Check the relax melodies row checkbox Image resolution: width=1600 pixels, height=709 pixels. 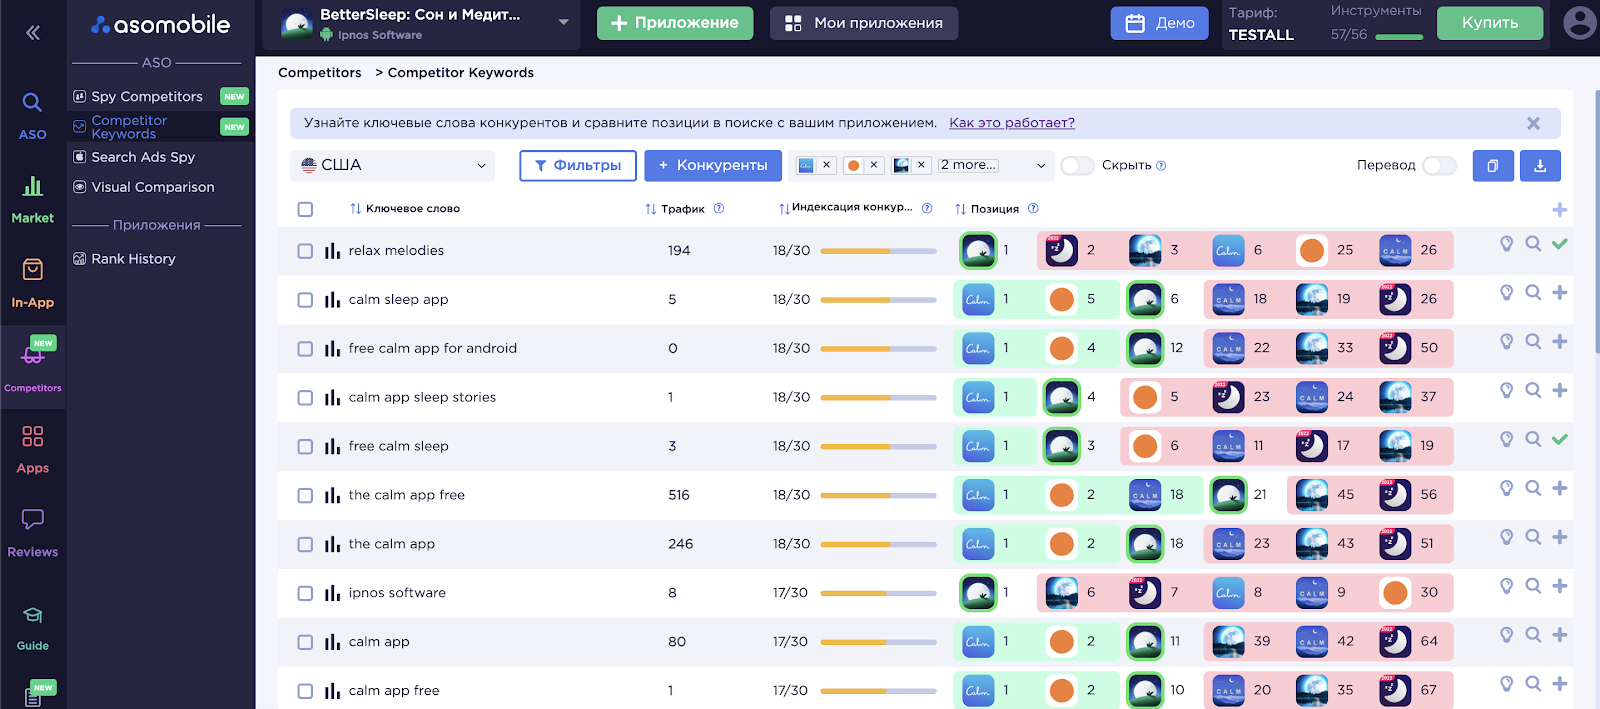[x=305, y=251]
